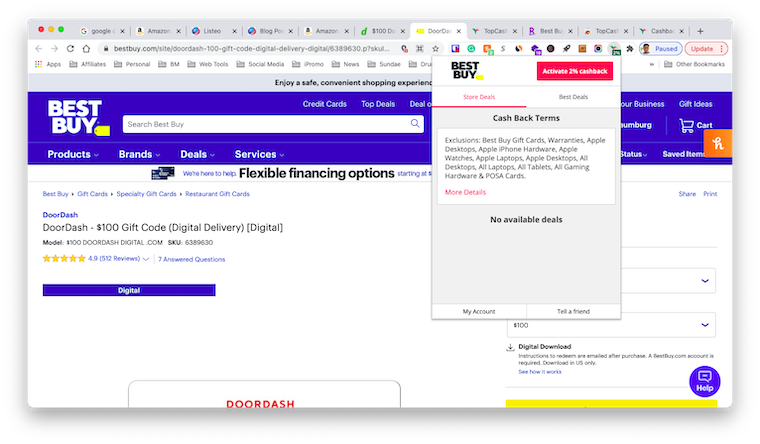Go to Best Buy home via logo
Screen dimensions: 760x444
point(78,117)
